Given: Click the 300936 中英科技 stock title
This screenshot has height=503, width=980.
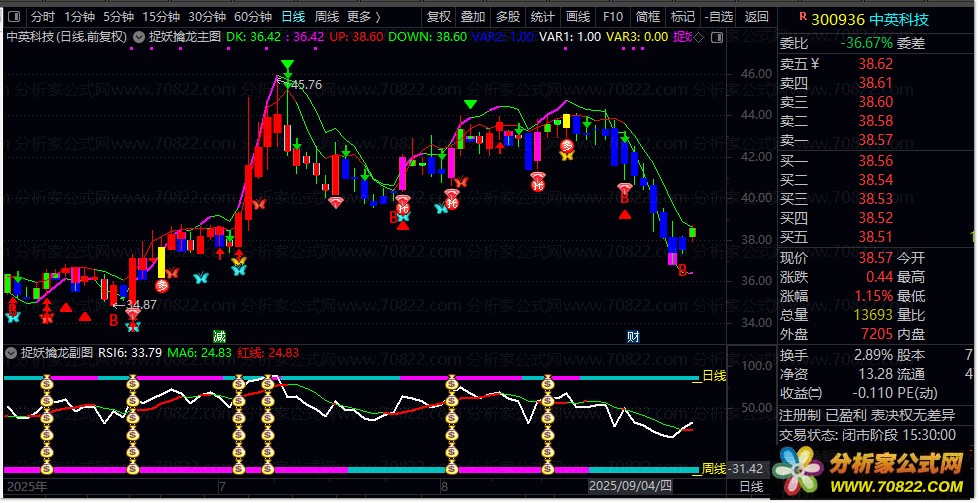Looking at the screenshot, I should [x=869, y=20].
